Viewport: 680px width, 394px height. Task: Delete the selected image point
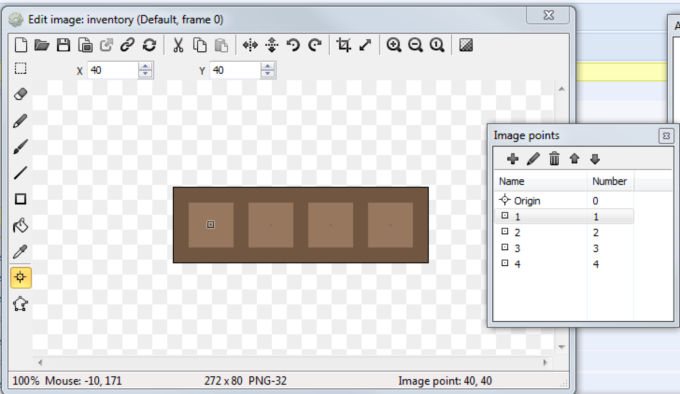(554, 159)
